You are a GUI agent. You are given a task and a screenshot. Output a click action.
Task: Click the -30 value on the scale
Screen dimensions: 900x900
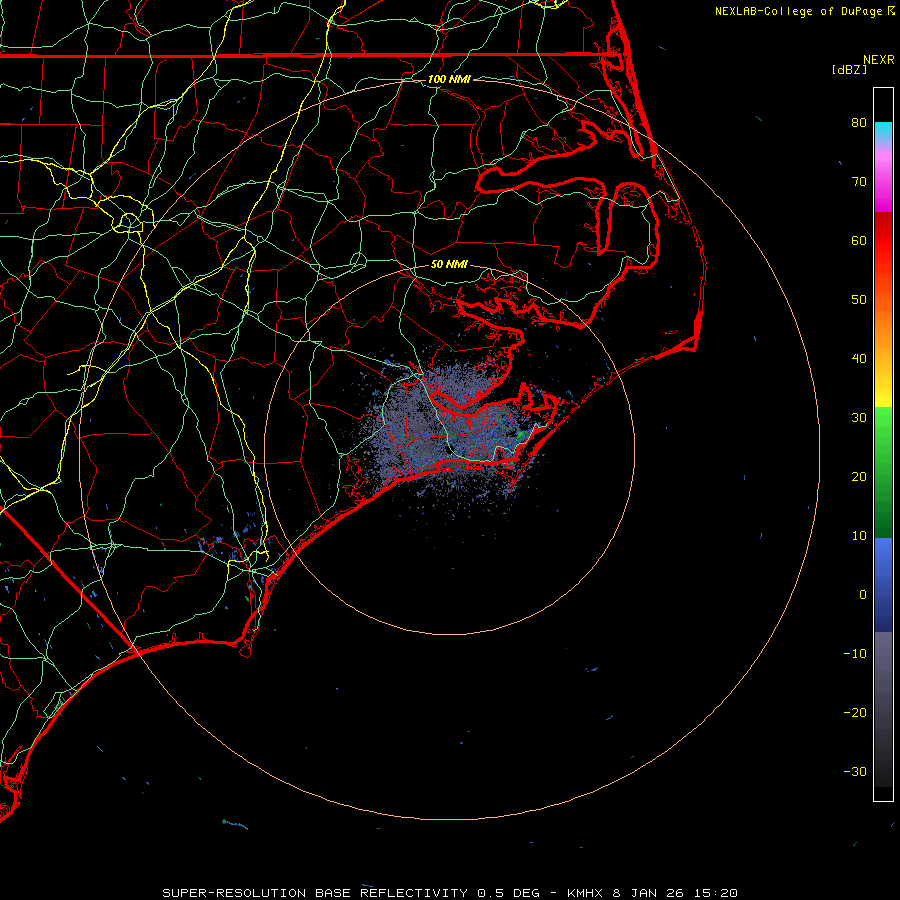pos(854,771)
